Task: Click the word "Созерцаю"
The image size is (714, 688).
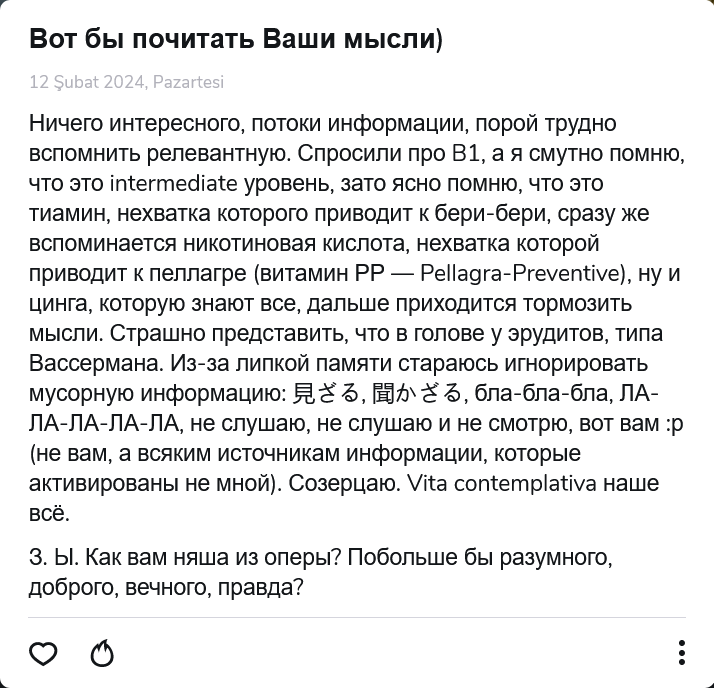Action: click(346, 484)
